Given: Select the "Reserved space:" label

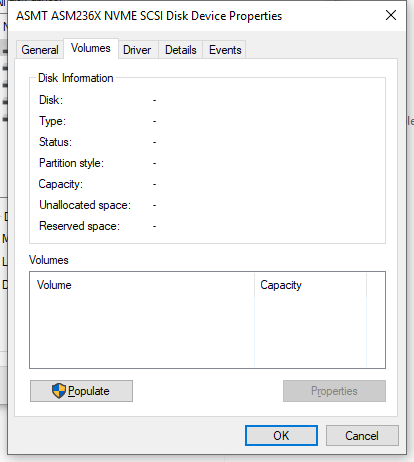Looking at the screenshot, I should point(79,226).
